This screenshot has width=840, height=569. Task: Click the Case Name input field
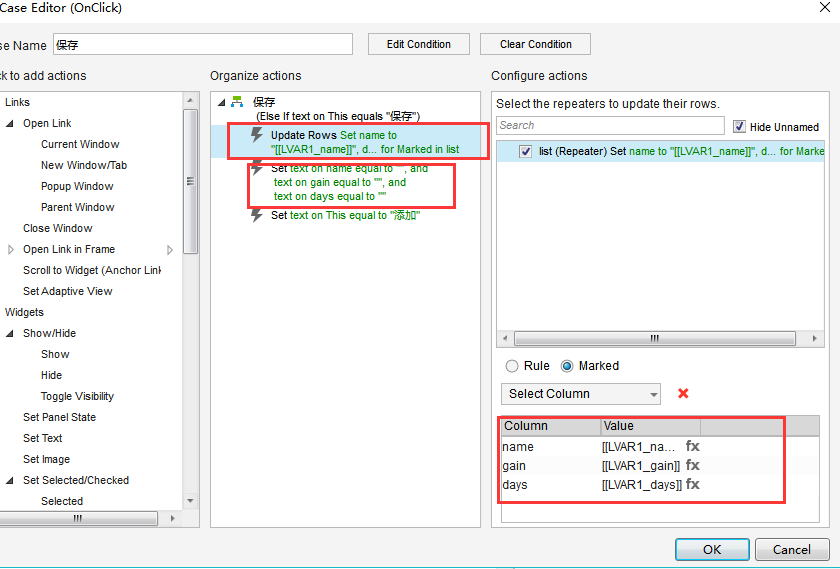click(x=202, y=44)
